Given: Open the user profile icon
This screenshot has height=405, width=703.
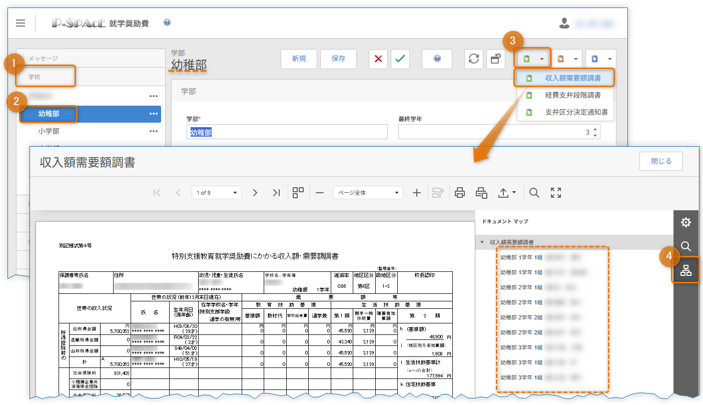Looking at the screenshot, I should click(564, 23).
